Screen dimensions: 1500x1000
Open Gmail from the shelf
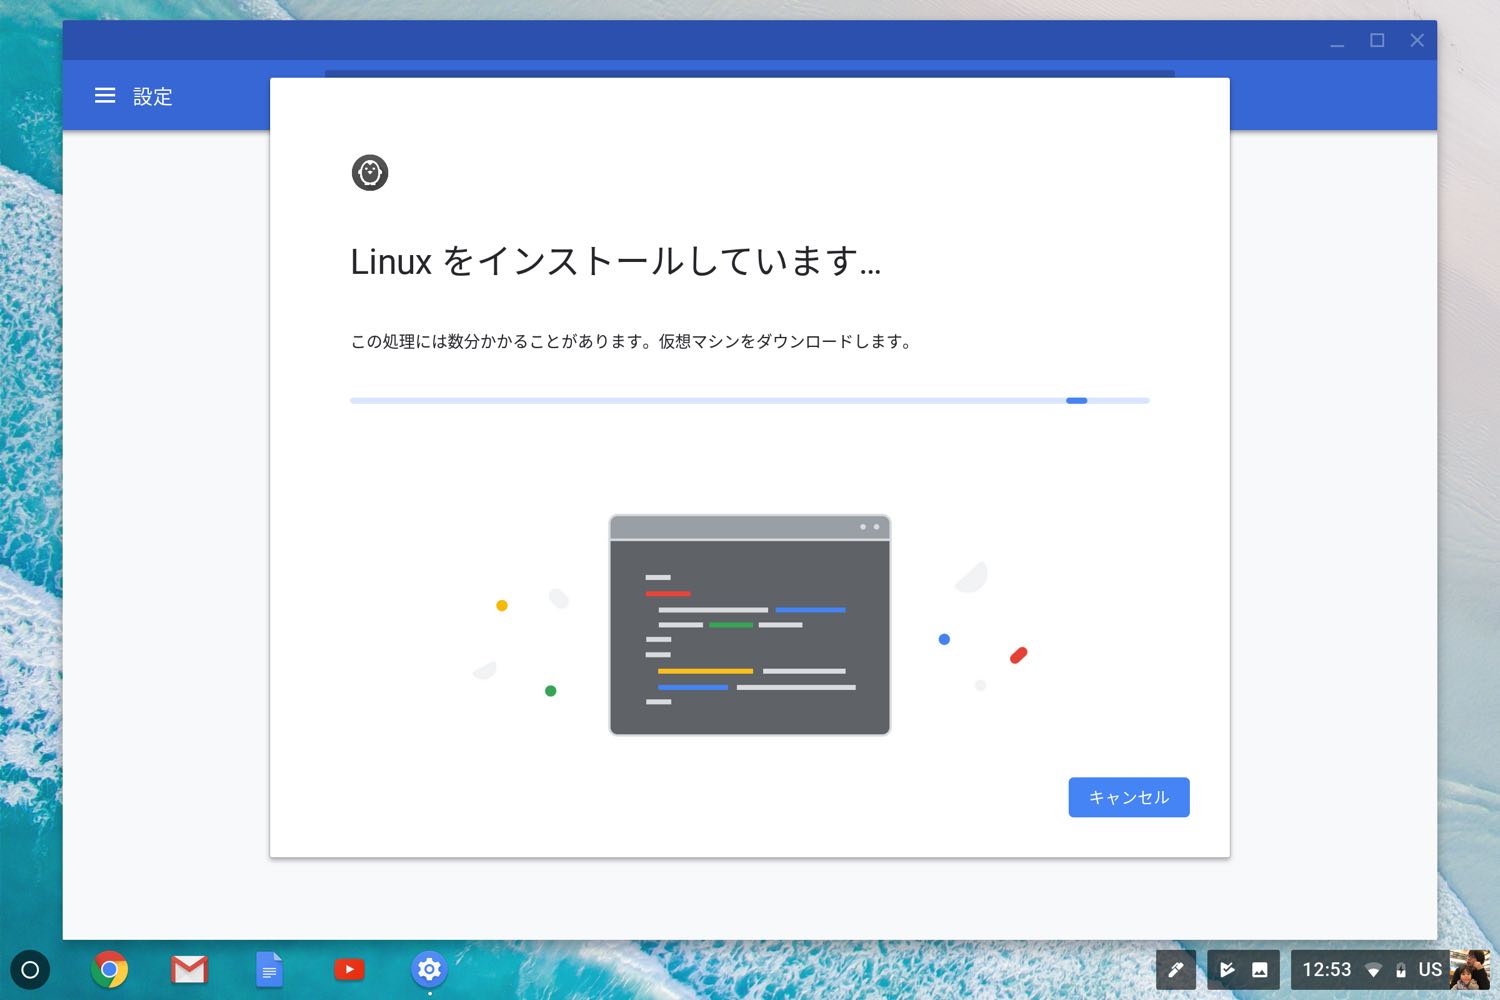pyautogui.click(x=189, y=969)
